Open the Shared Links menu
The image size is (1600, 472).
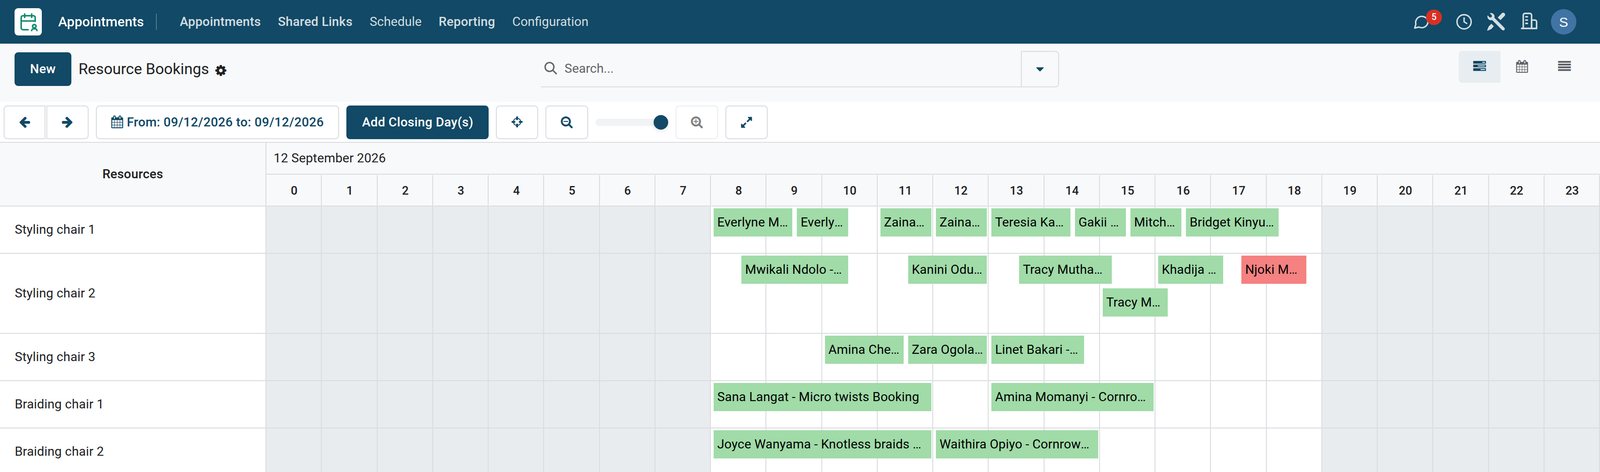pyautogui.click(x=315, y=21)
